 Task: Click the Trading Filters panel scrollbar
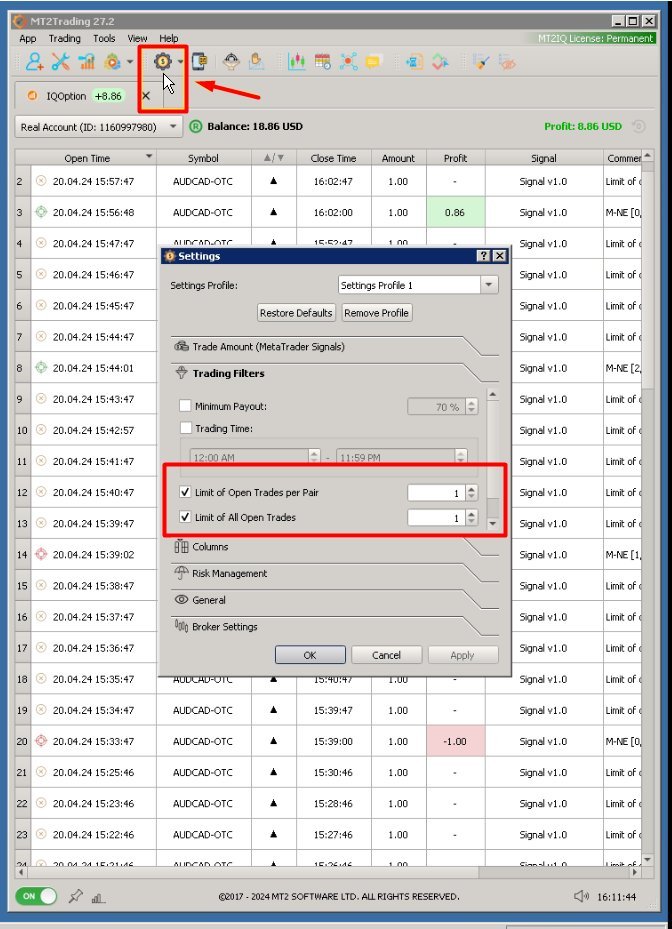pos(492,460)
